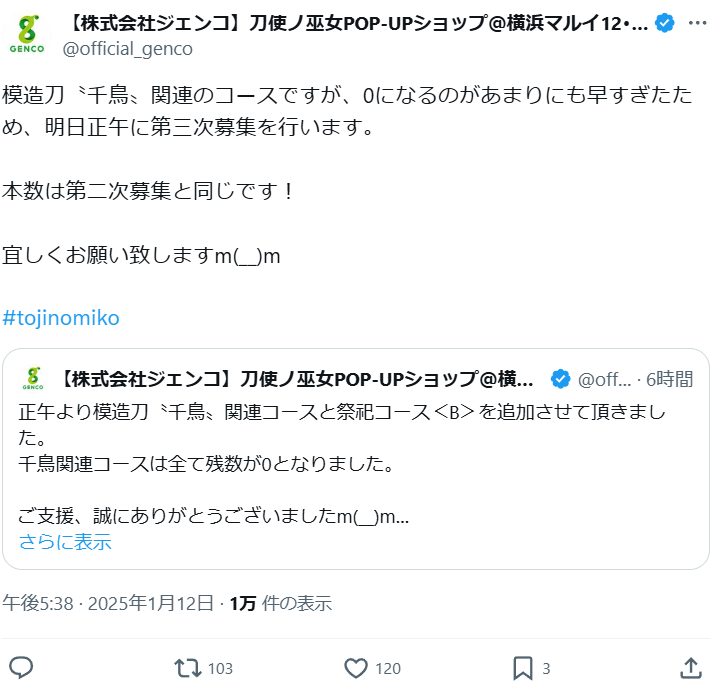Image resolution: width=721 pixels, height=693 pixels.
Task: Like the tweet with the heart icon
Action: (356, 668)
